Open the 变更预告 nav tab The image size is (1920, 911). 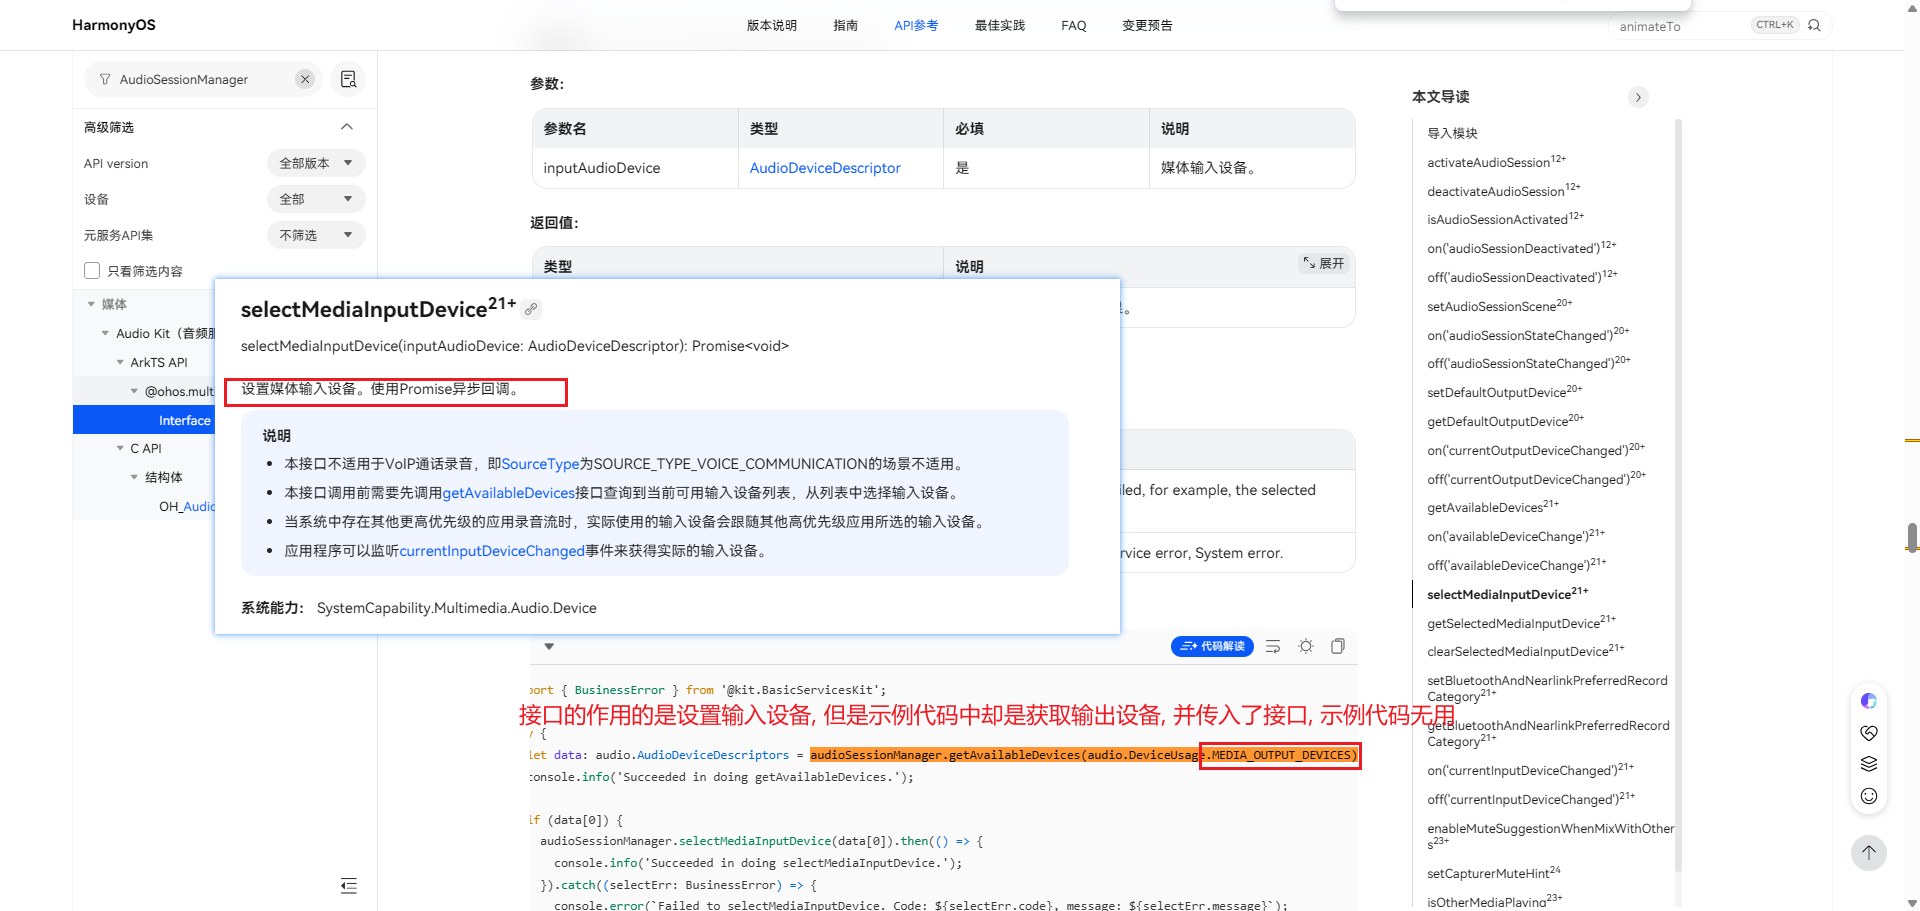(x=1147, y=25)
